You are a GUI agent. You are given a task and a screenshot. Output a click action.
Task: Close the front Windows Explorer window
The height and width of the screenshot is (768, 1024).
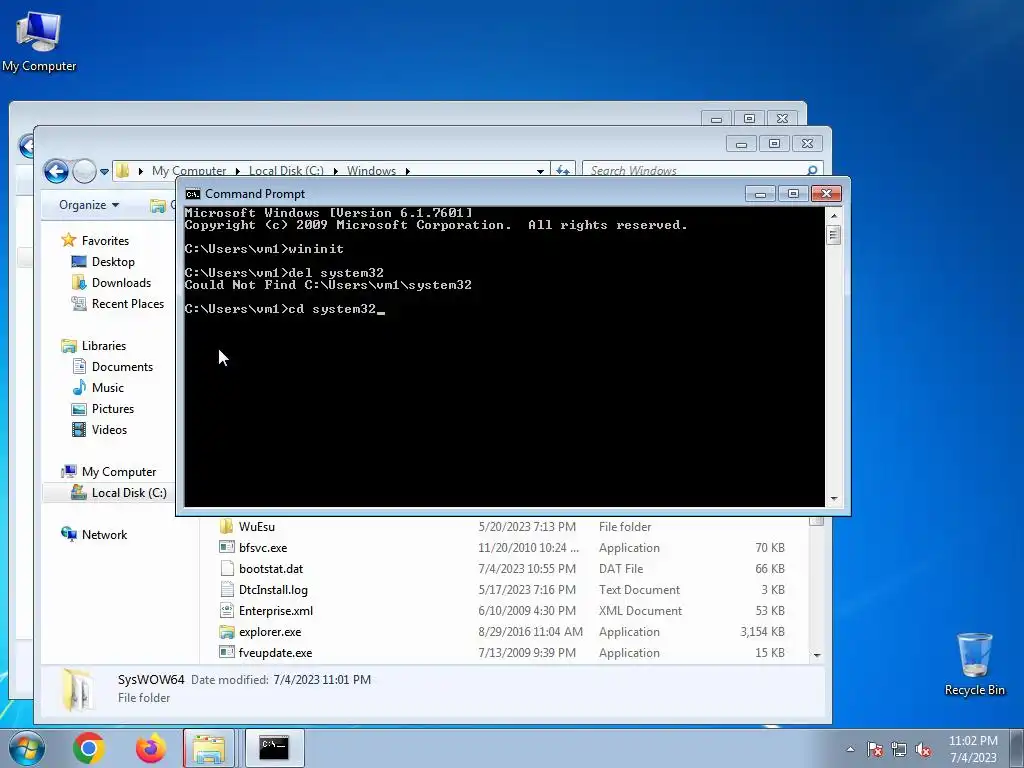(x=807, y=144)
